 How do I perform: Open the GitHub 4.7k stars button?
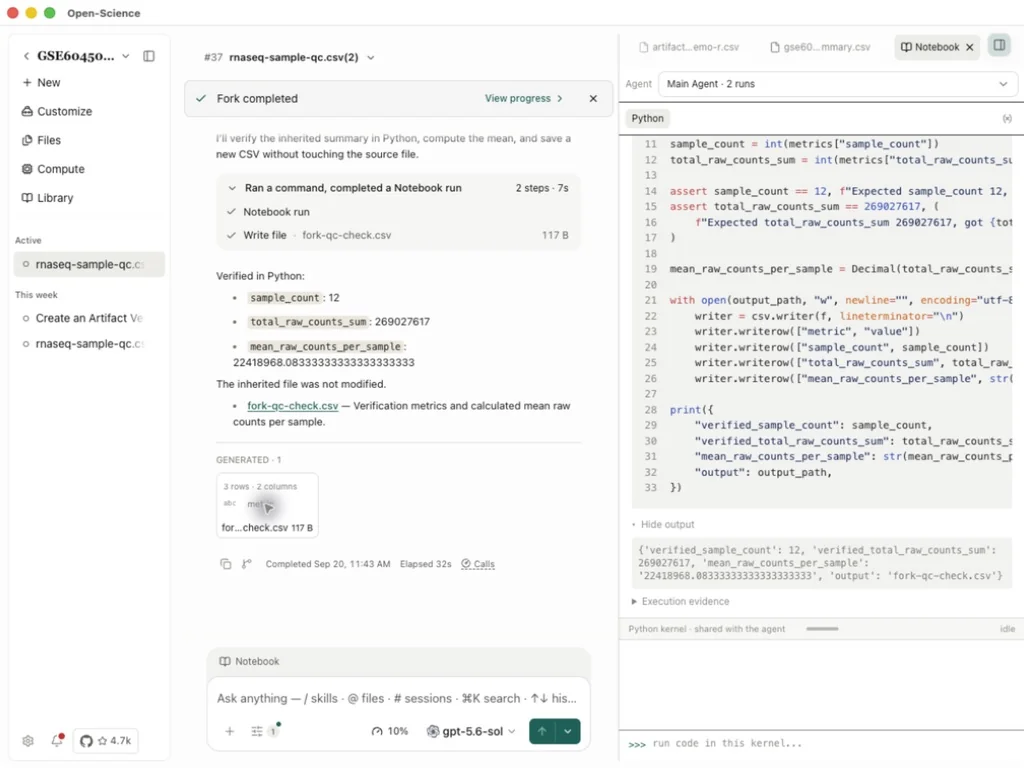(105, 741)
